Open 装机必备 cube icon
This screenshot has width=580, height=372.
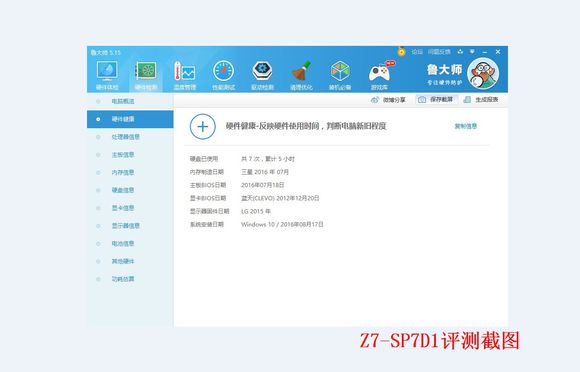pyautogui.click(x=340, y=71)
